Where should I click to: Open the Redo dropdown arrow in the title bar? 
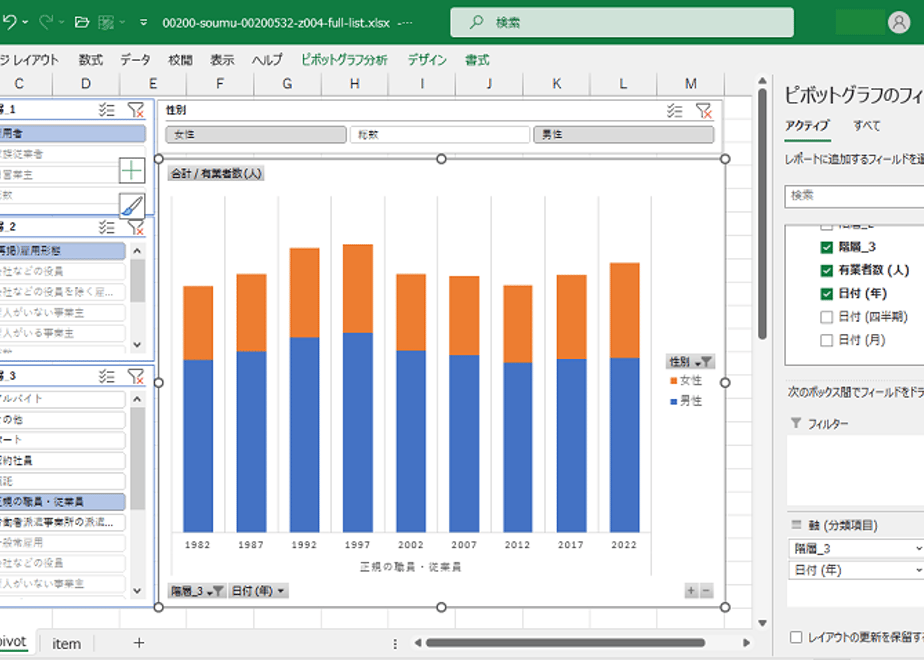click(61, 22)
